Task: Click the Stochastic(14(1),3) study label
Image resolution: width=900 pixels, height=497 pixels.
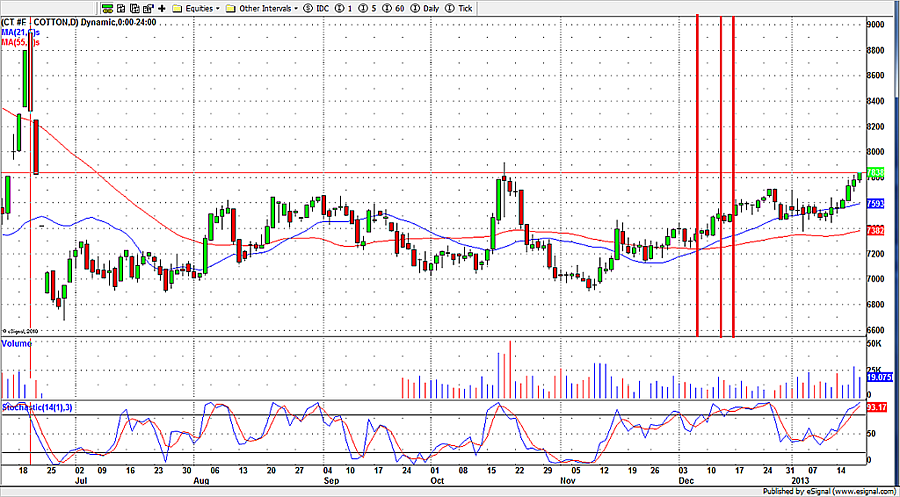Action: coord(38,407)
